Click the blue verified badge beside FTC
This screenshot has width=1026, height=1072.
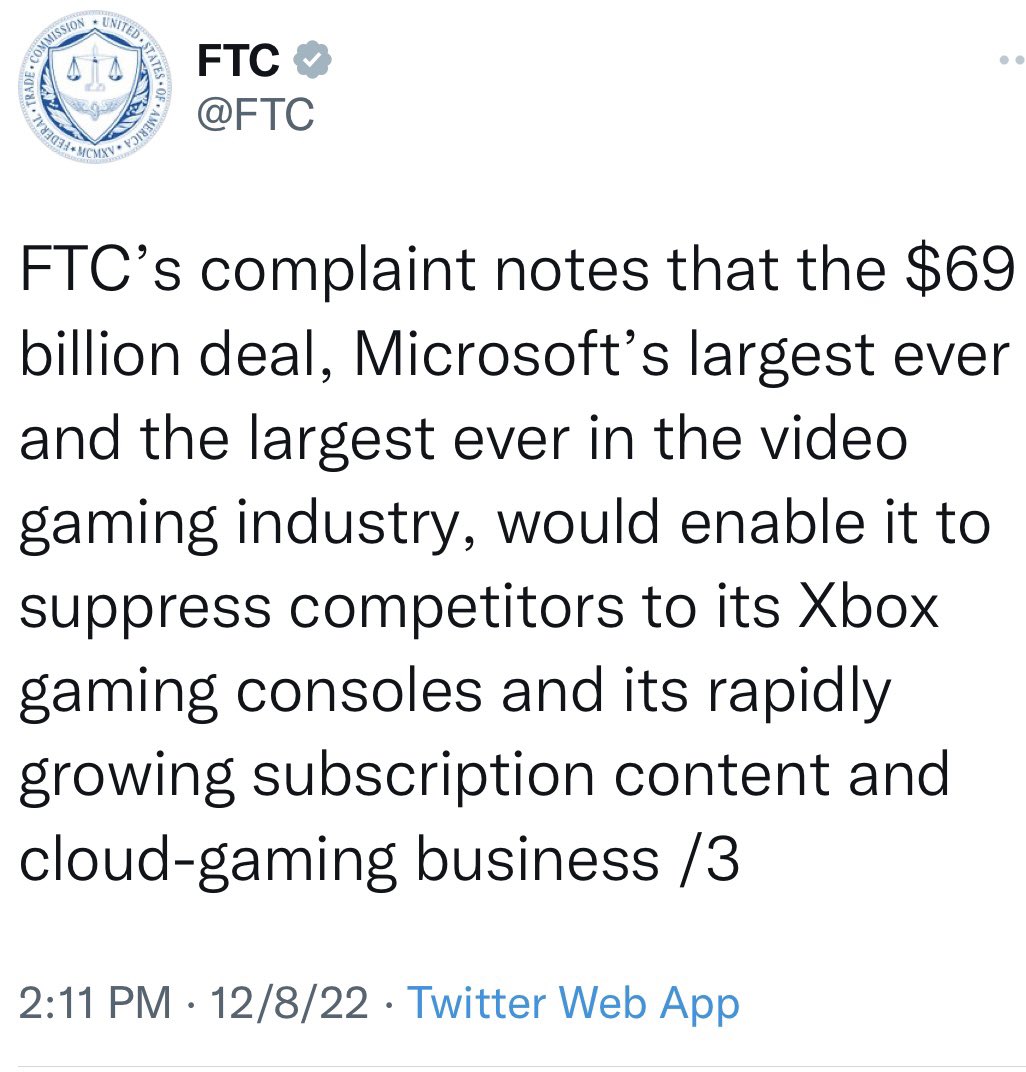click(x=312, y=60)
